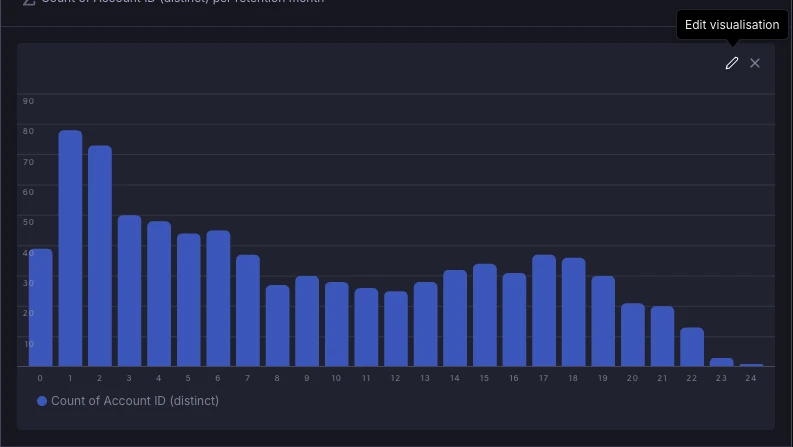Pick the bar at month 7
This screenshot has width=793, height=447.
point(248,310)
